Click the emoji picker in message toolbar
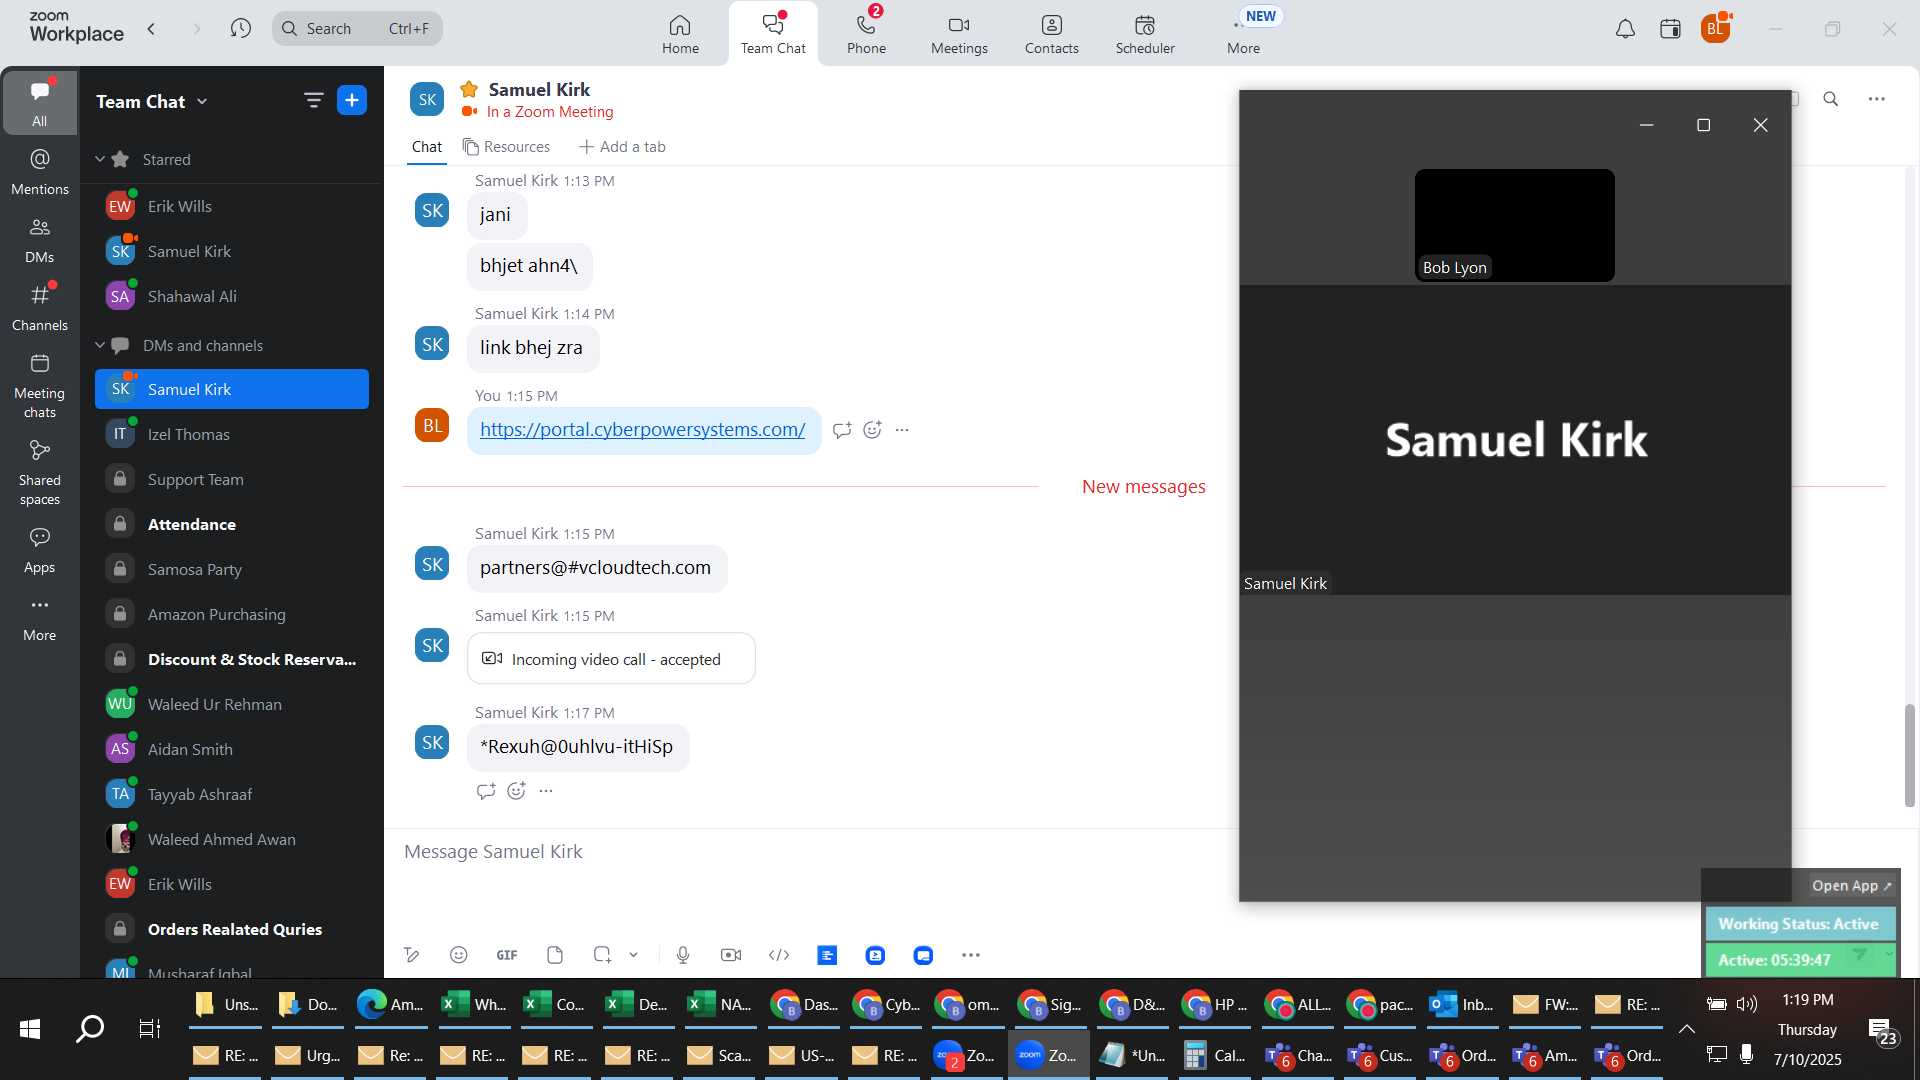This screenshot has height=1080, width=1920. pyautogui.click(x=458, y=955)
